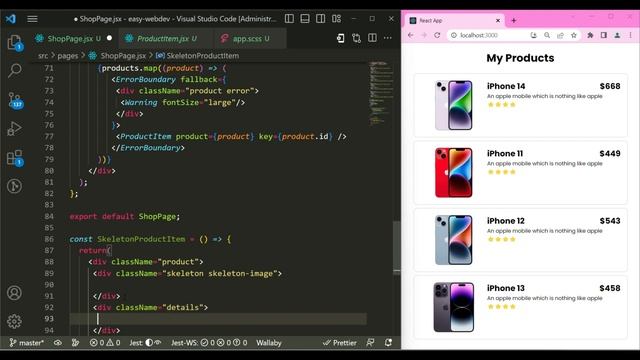This screenshot has height=360, width=640.
Task: Switch to the app.scss tab
Action: pos(251,39)
